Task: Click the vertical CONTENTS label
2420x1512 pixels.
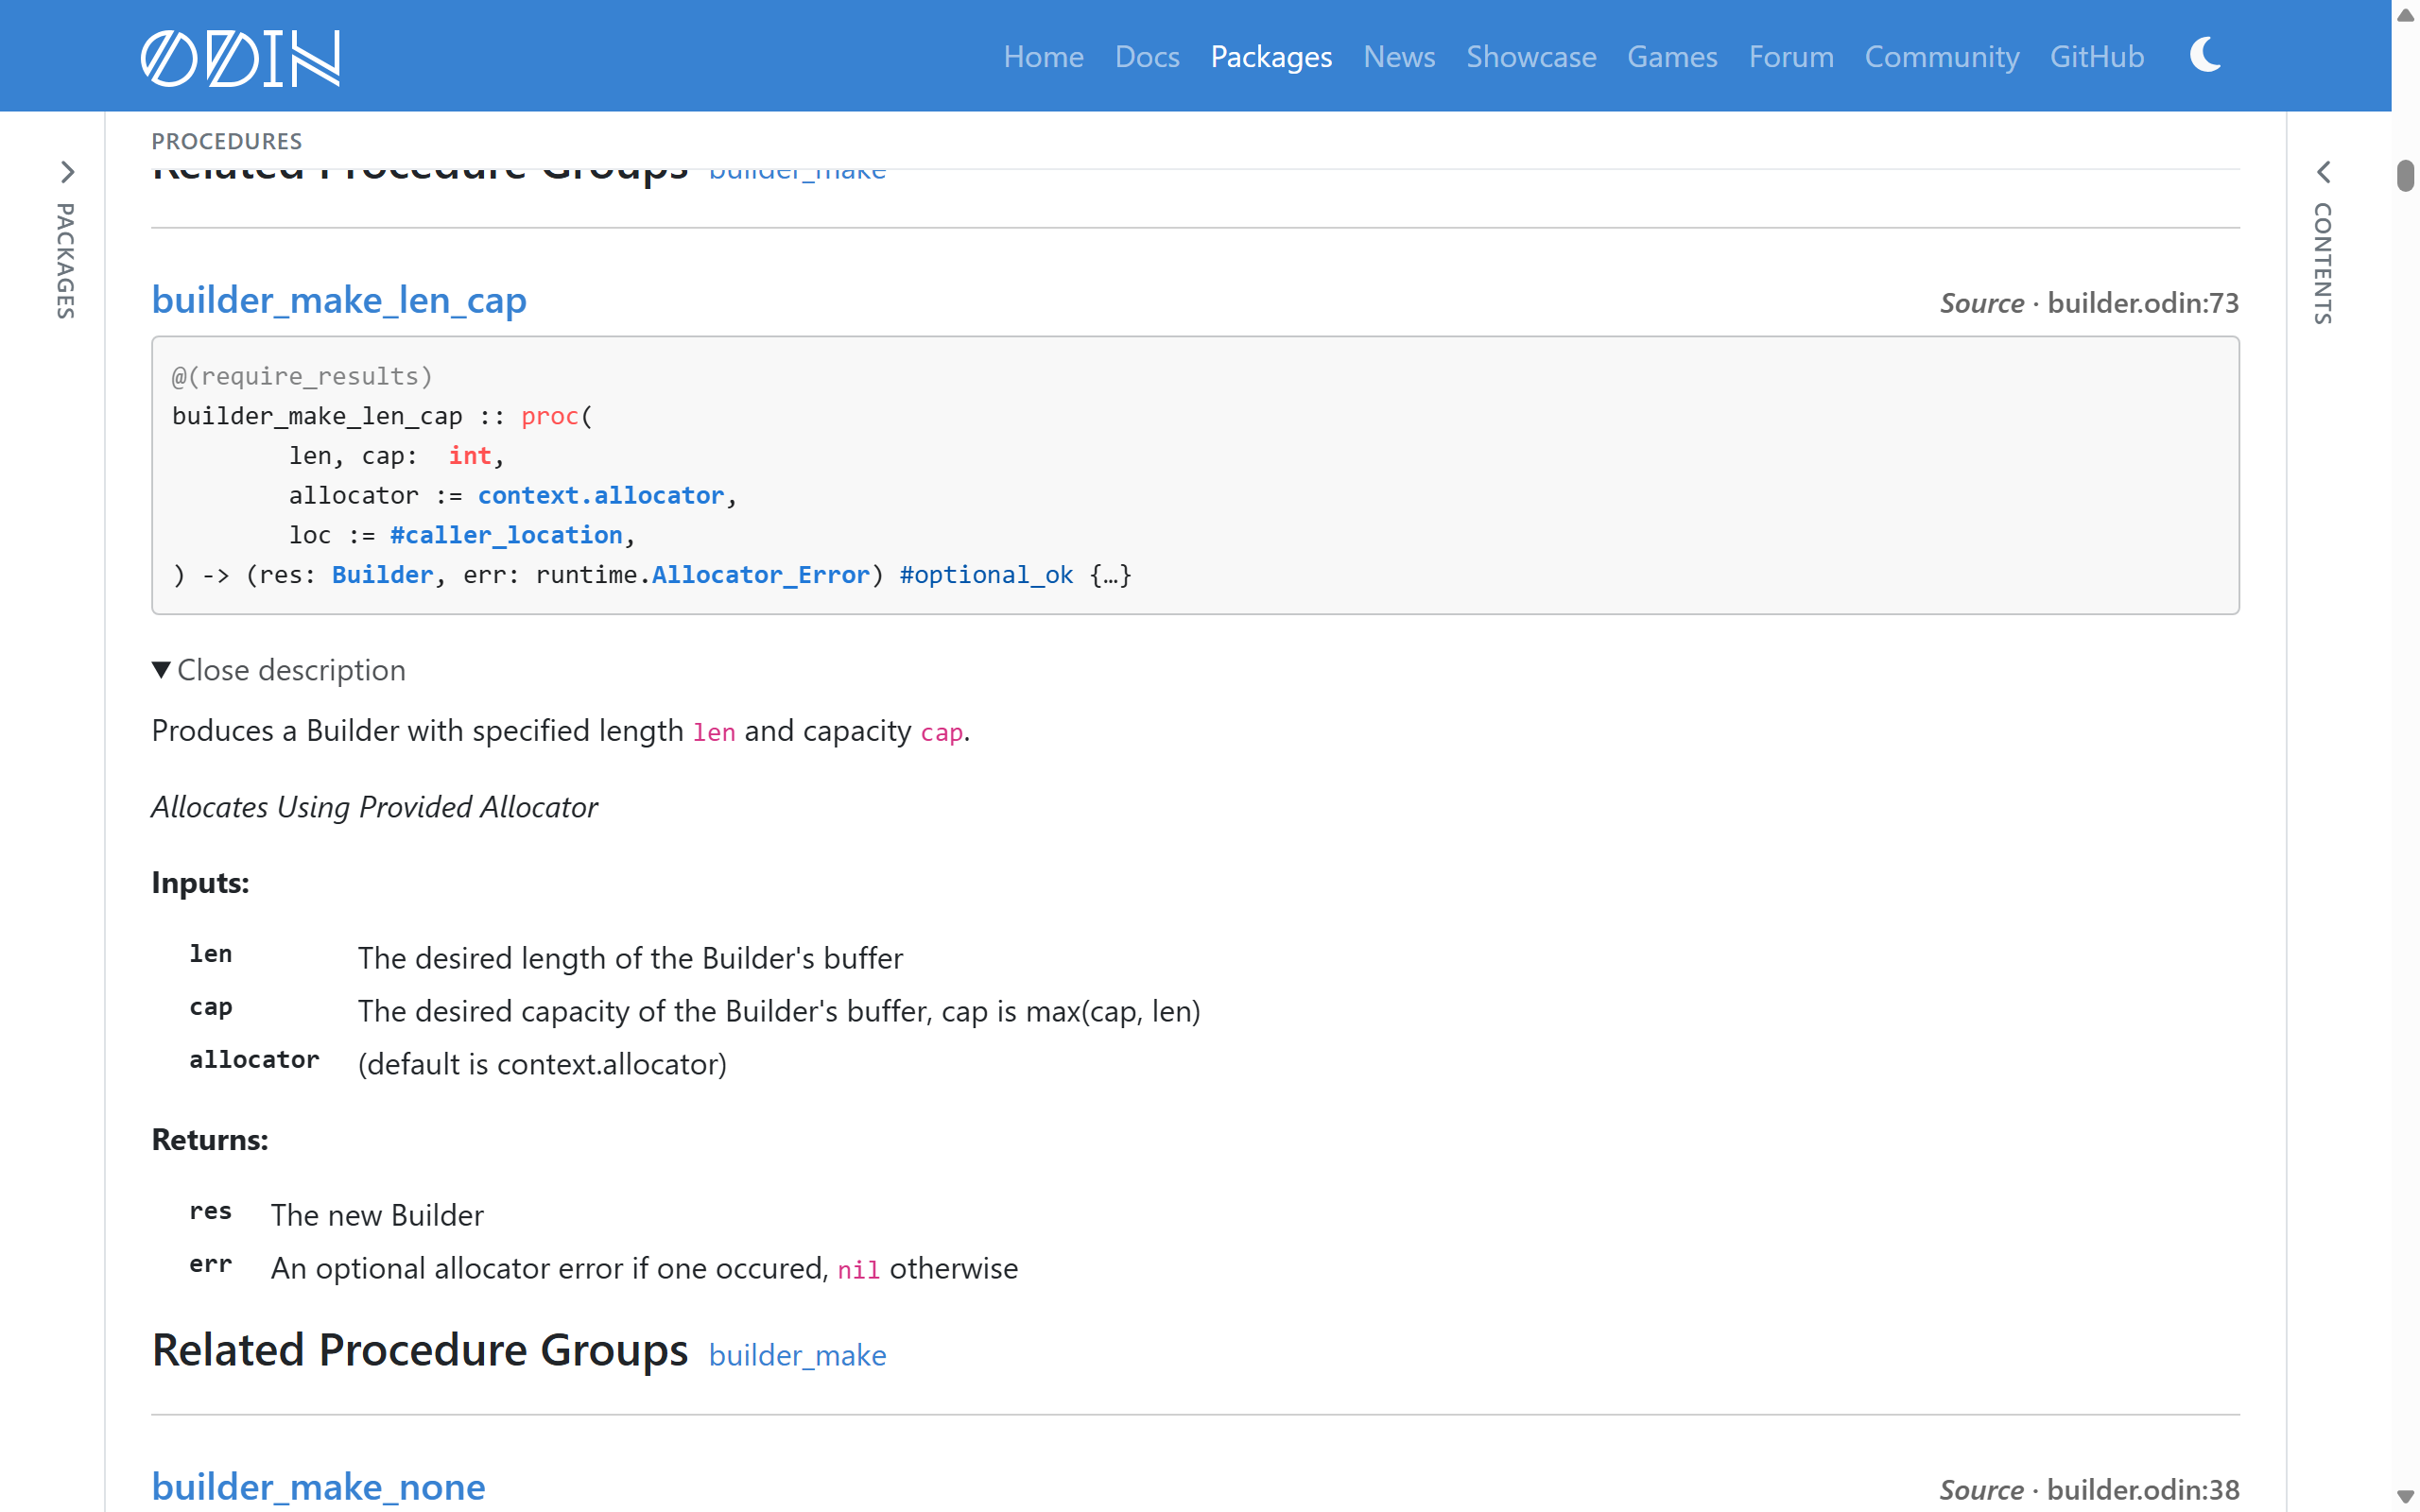Action: coord(2323,264)
